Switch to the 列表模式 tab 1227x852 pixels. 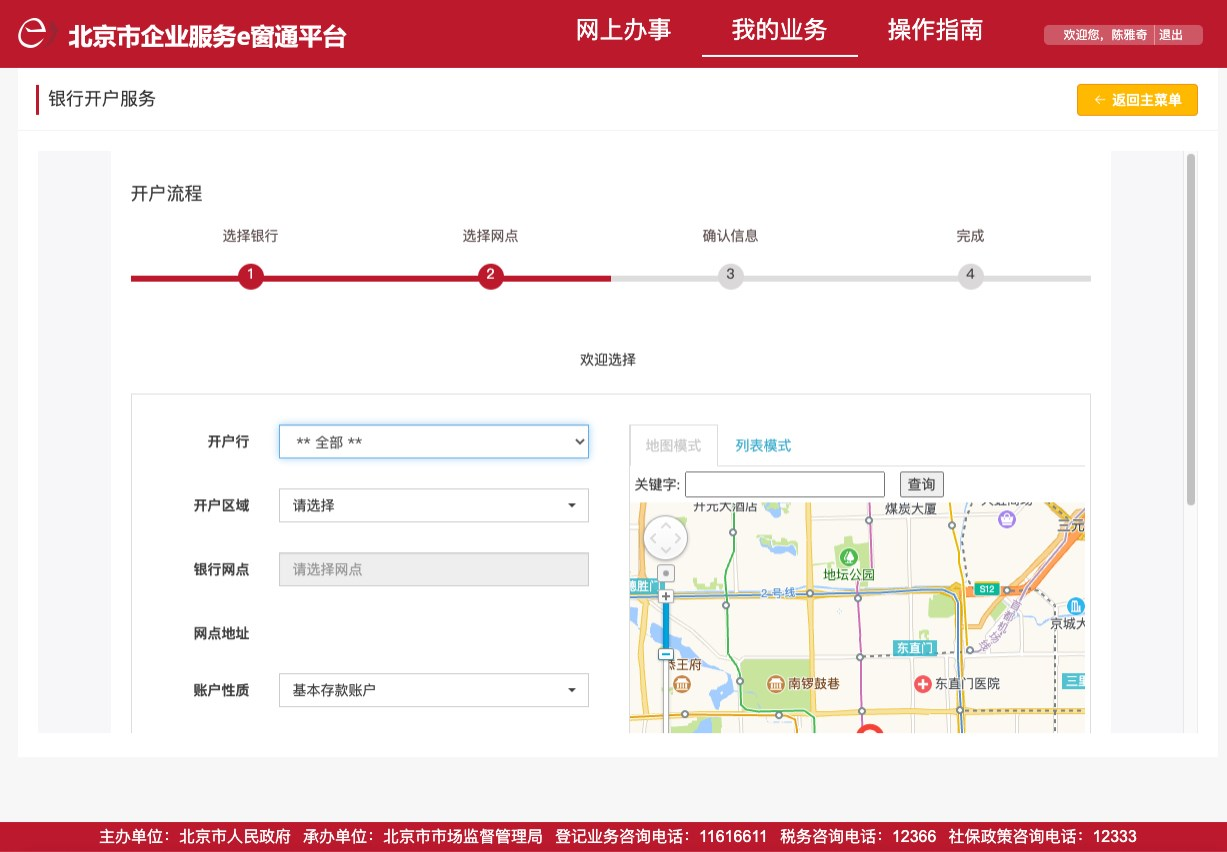(763, 446)
